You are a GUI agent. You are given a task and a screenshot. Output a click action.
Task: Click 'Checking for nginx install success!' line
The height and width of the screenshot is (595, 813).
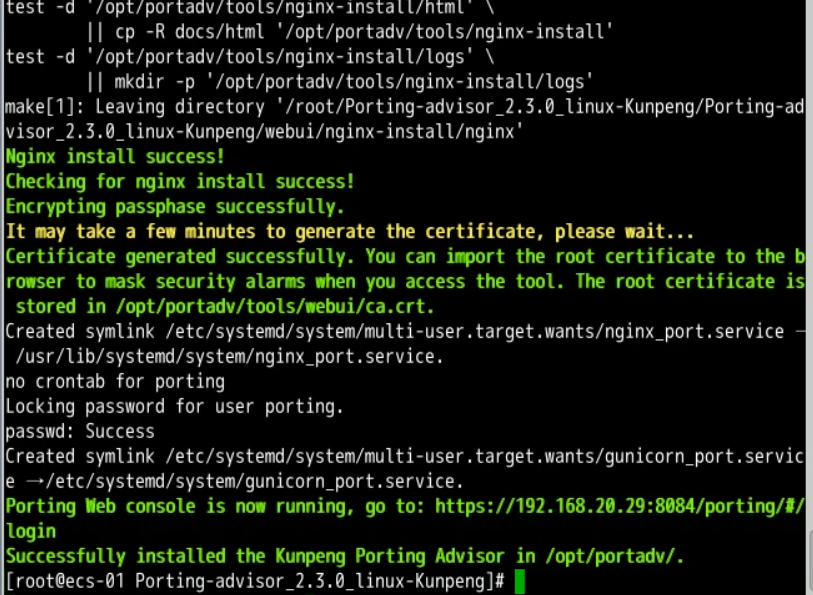pyautogui.click(x=179, y=181)
